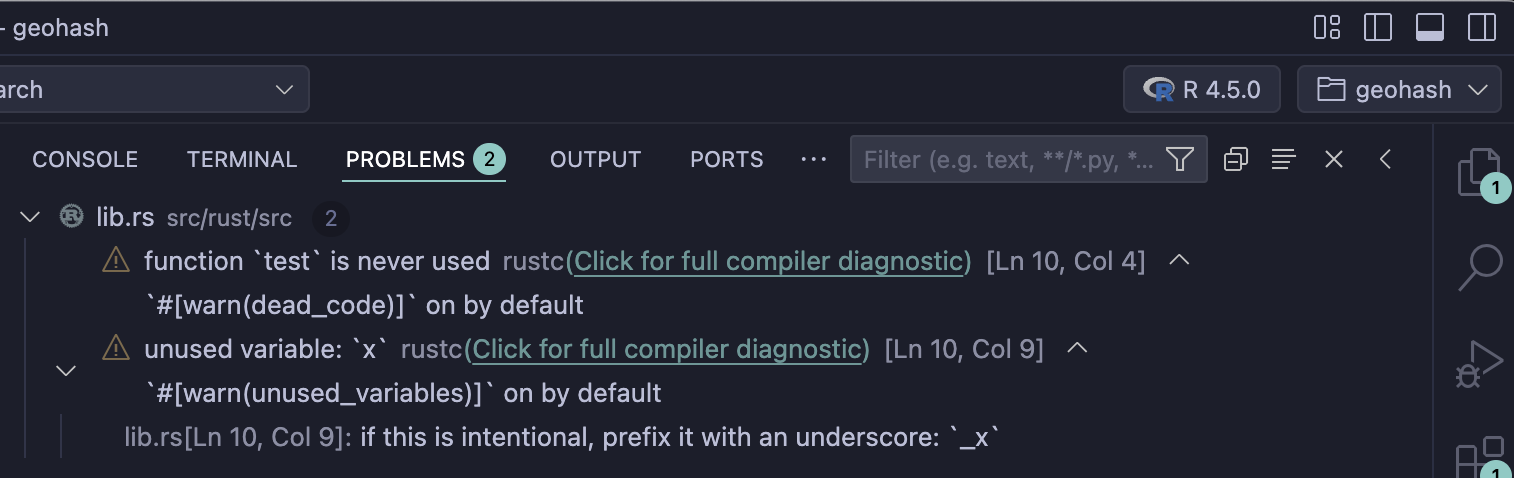The image size is (1514, 478).
Task: Toggle the secondary side bar visibility
Action: click(x=1482, y=27)
